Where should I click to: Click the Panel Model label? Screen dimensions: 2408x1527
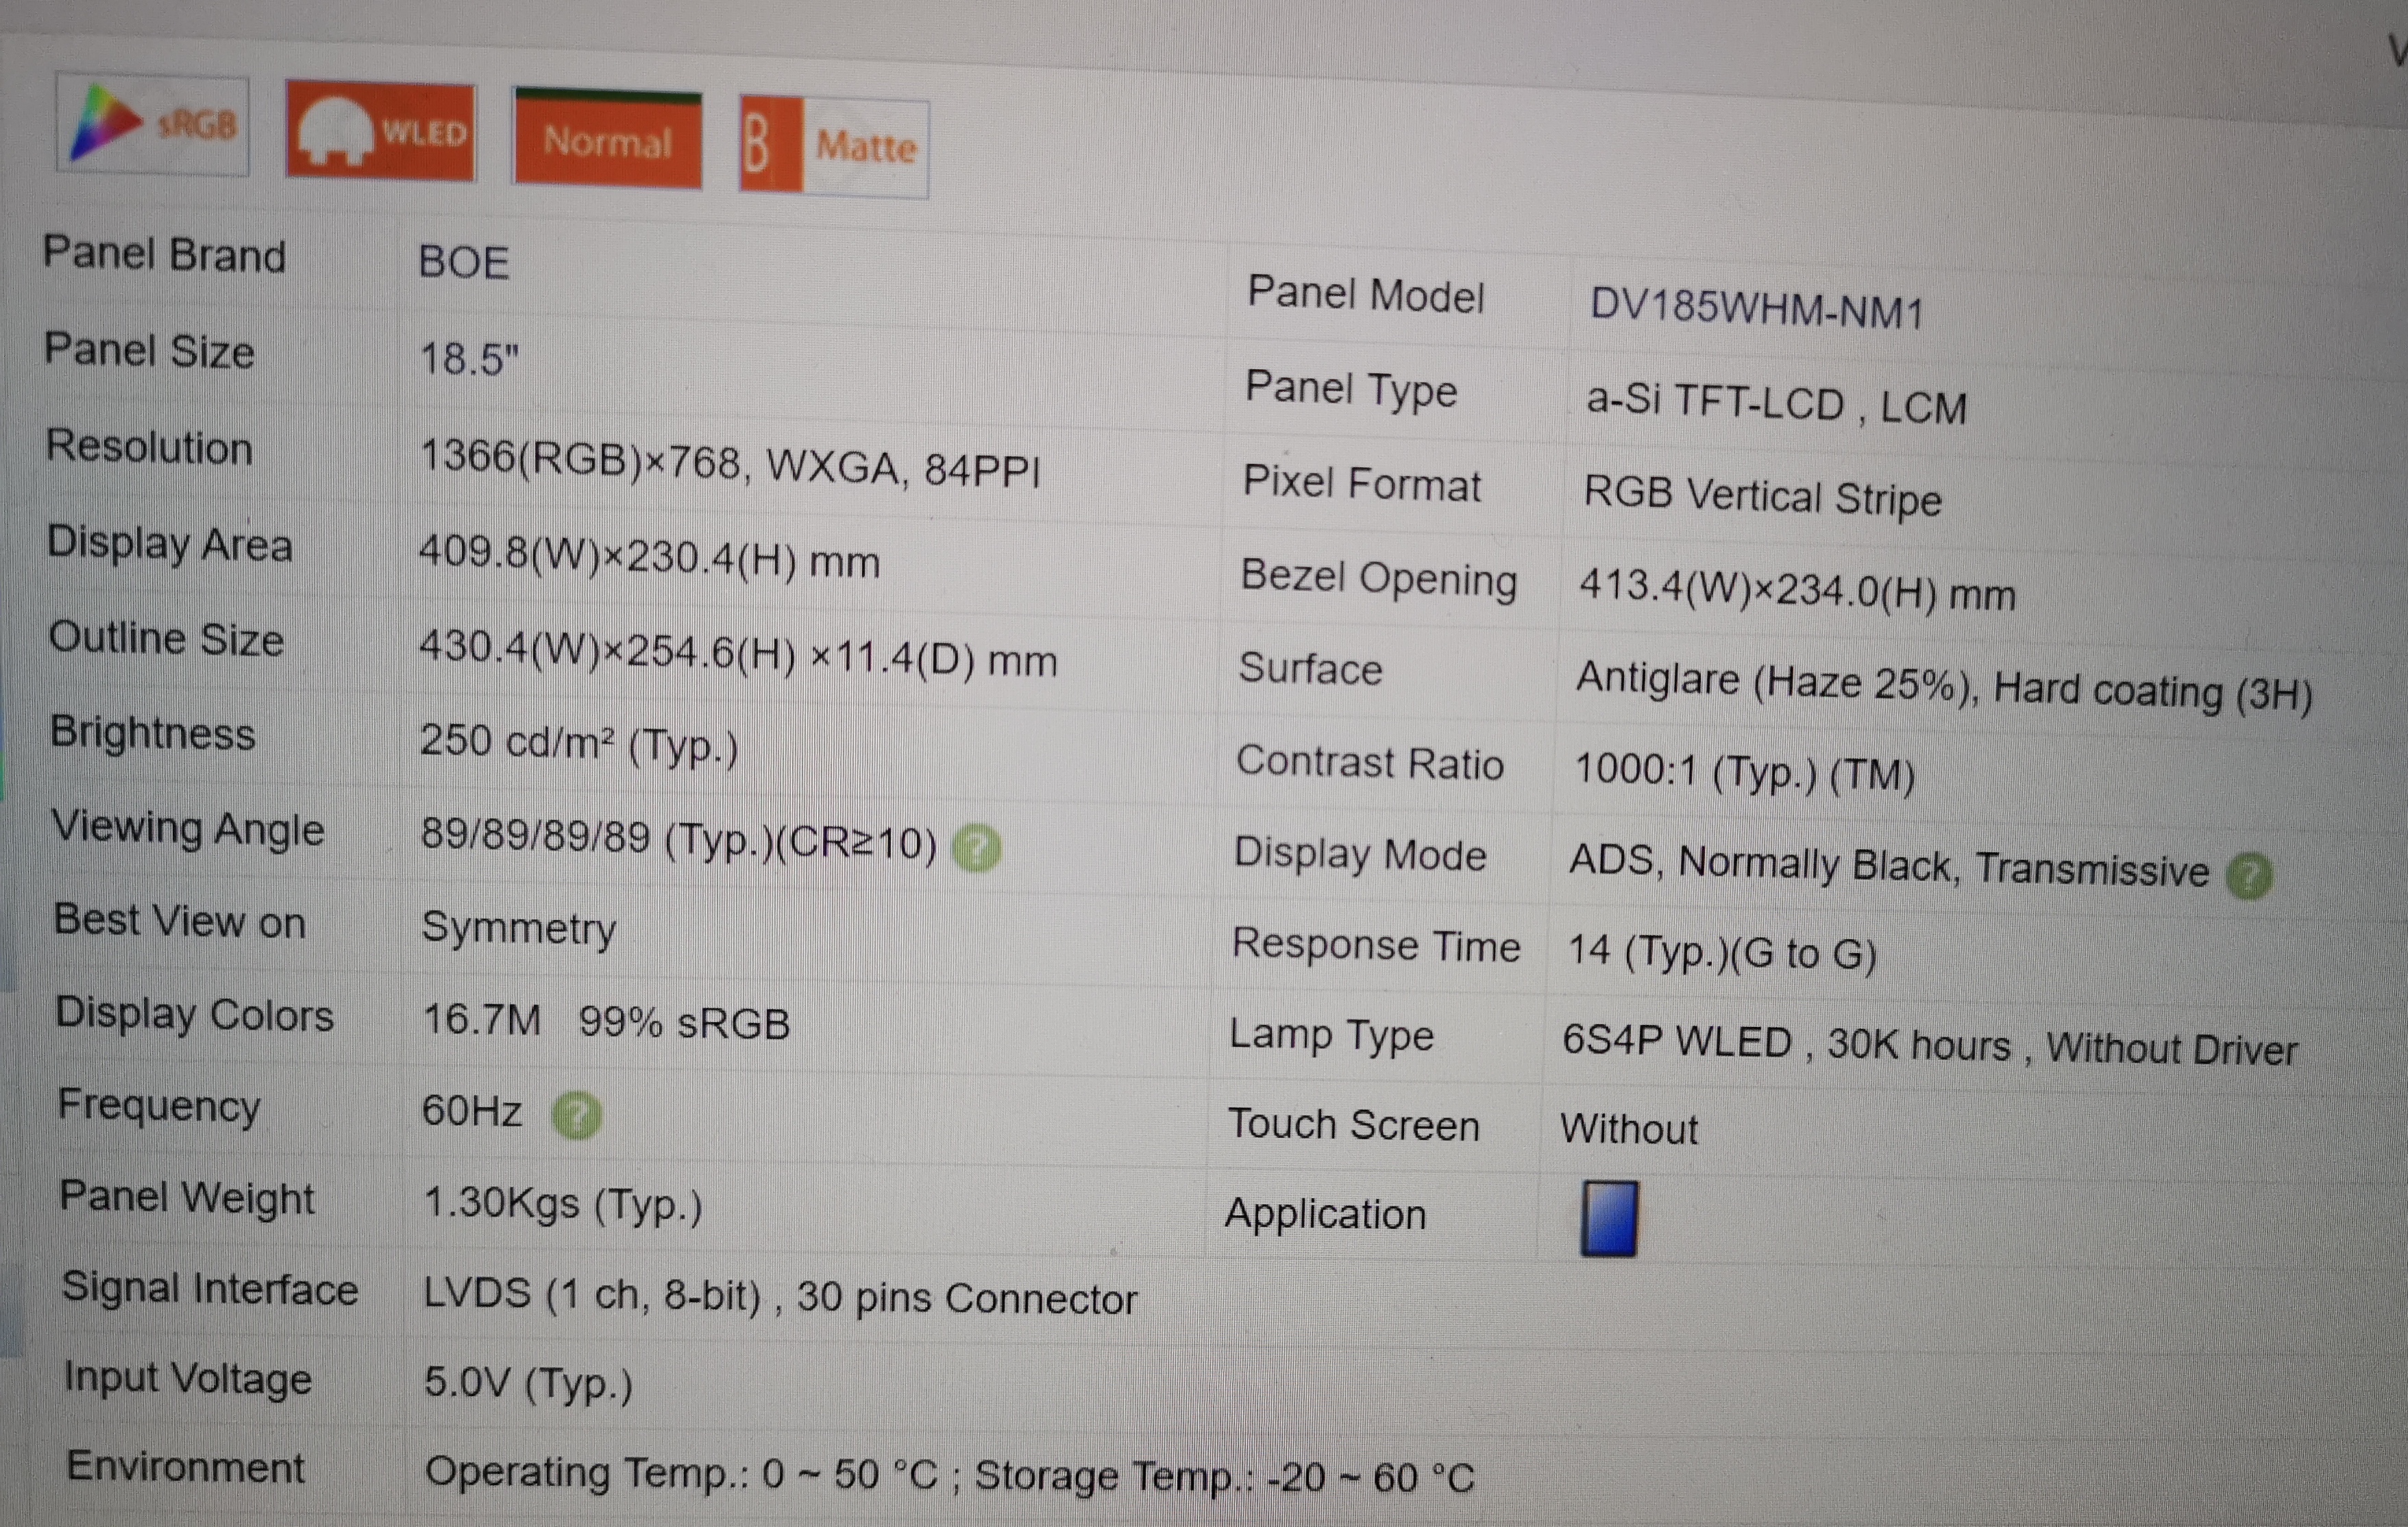pos(1366,295)
